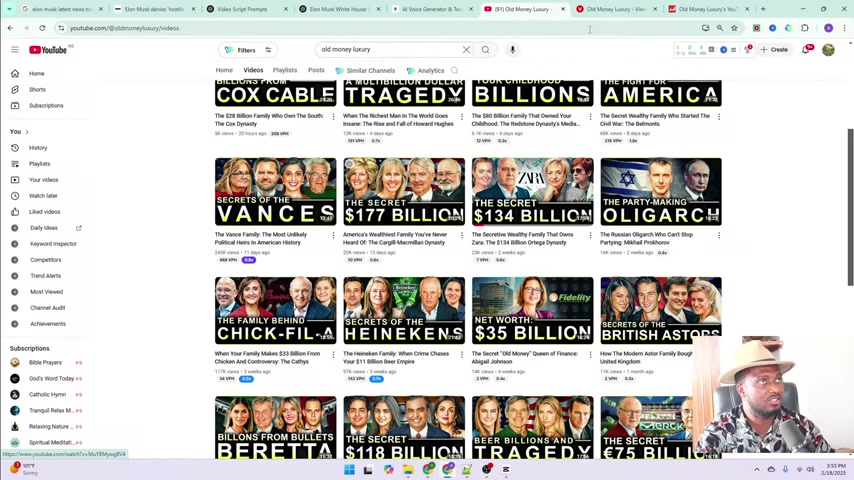
Task: Open Liked videos
Action: coord(44,212)
